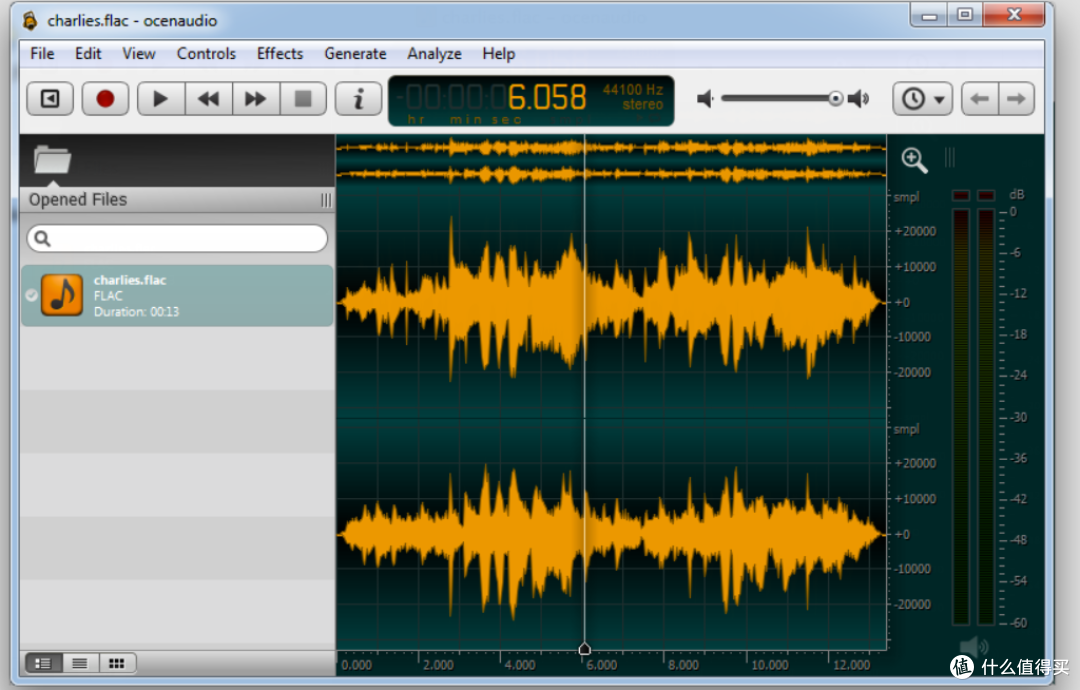Open the Analyze menu
The height and width of the screenshot is (690, 1080).
(434, 54)
